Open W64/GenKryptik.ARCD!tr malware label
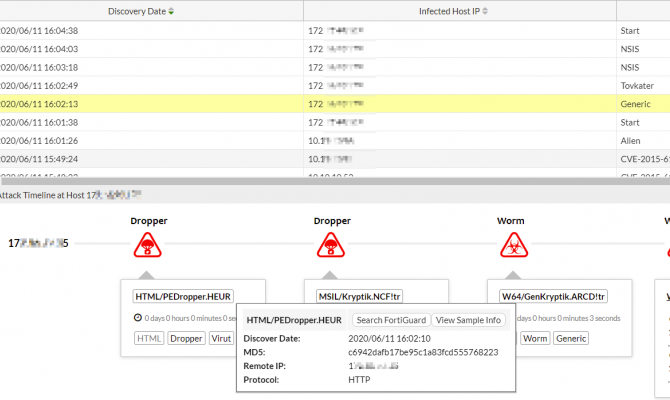The height and width of the screenshot is (400, 670). tap(553, 296)
